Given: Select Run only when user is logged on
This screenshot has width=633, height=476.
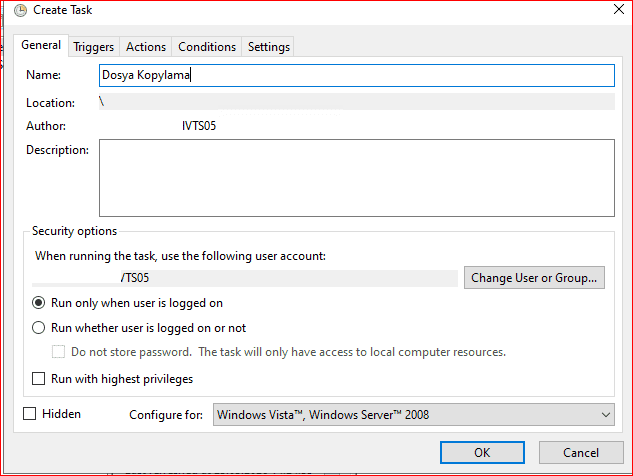Looking at the screenshot, I should click(x=39, y=303).
